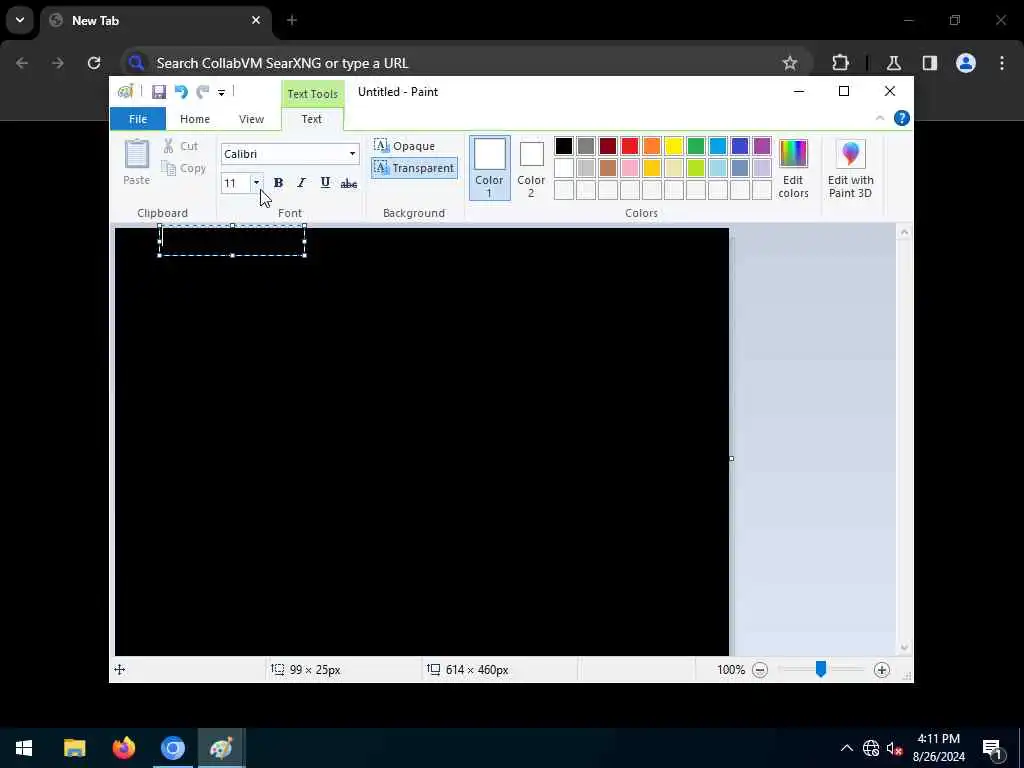Image resolution: width=1024 pixels, height=768 pixels.
Task: Click Edit with Paint 3D
Action: (x=850, y=168)
